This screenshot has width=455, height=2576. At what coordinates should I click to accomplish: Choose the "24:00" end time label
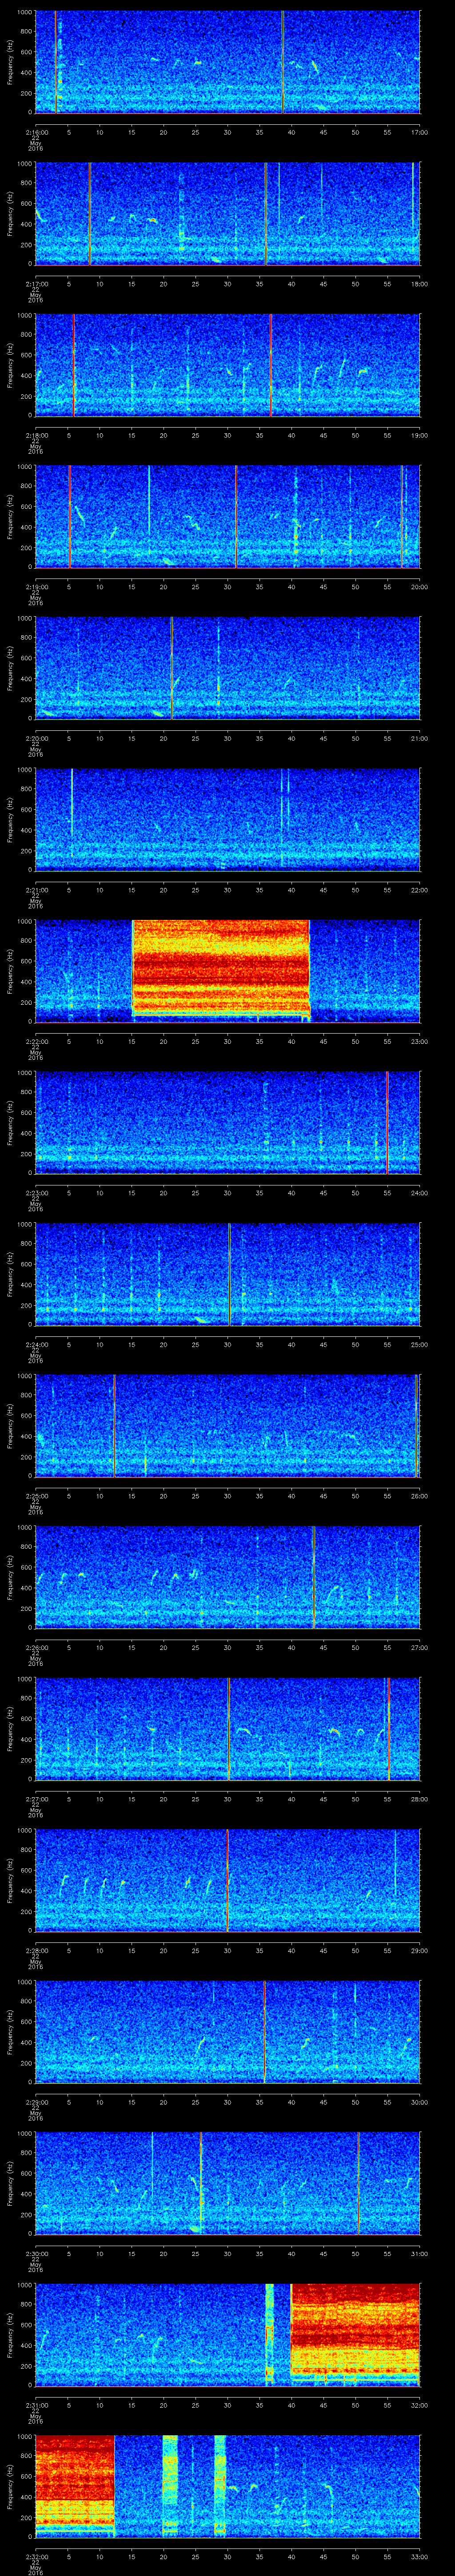point(419,1192)
